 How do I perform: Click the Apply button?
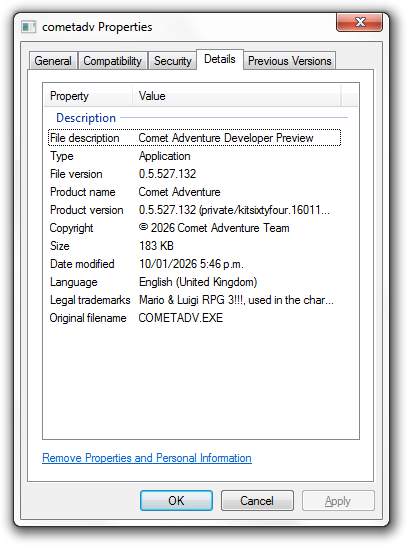338,501
